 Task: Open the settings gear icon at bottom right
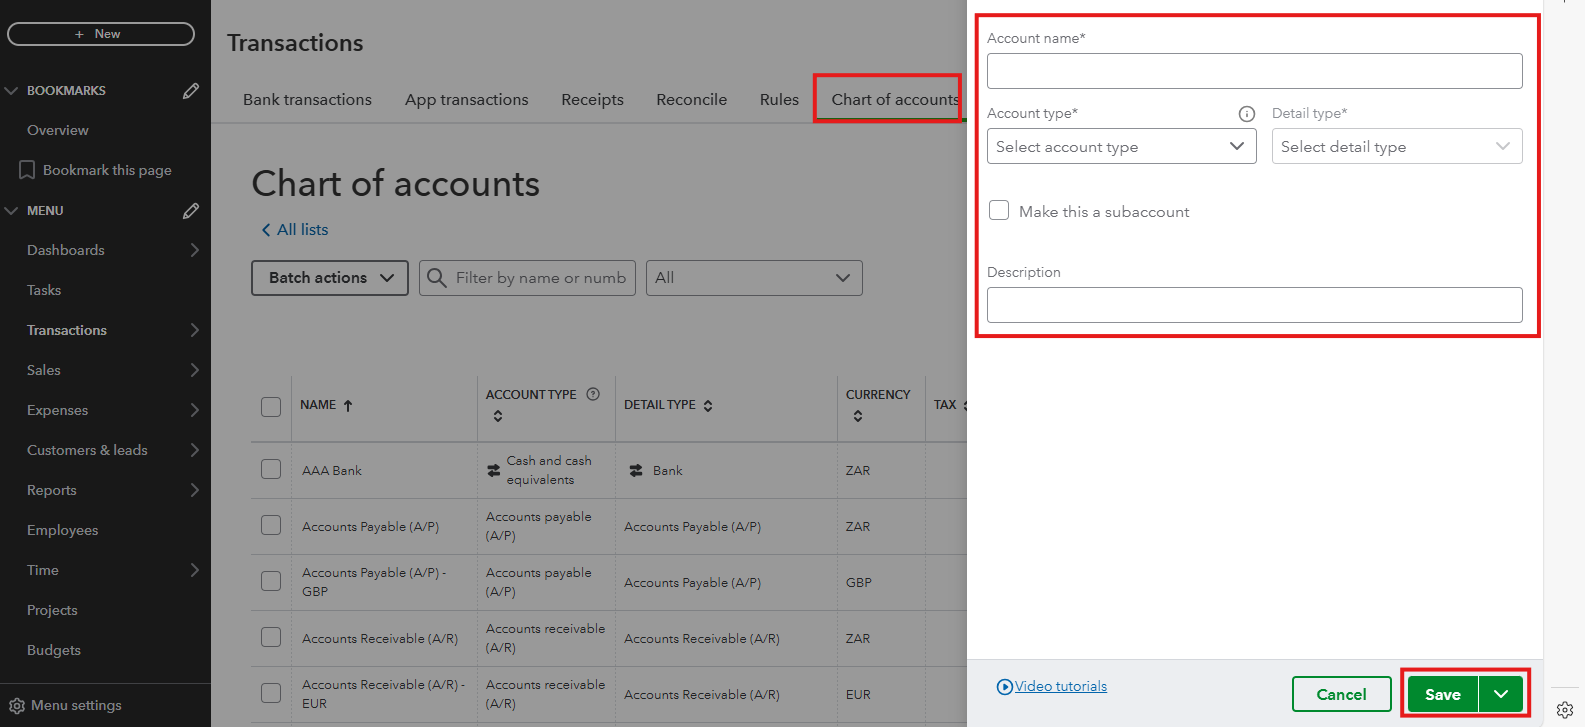pos(1565,710)
